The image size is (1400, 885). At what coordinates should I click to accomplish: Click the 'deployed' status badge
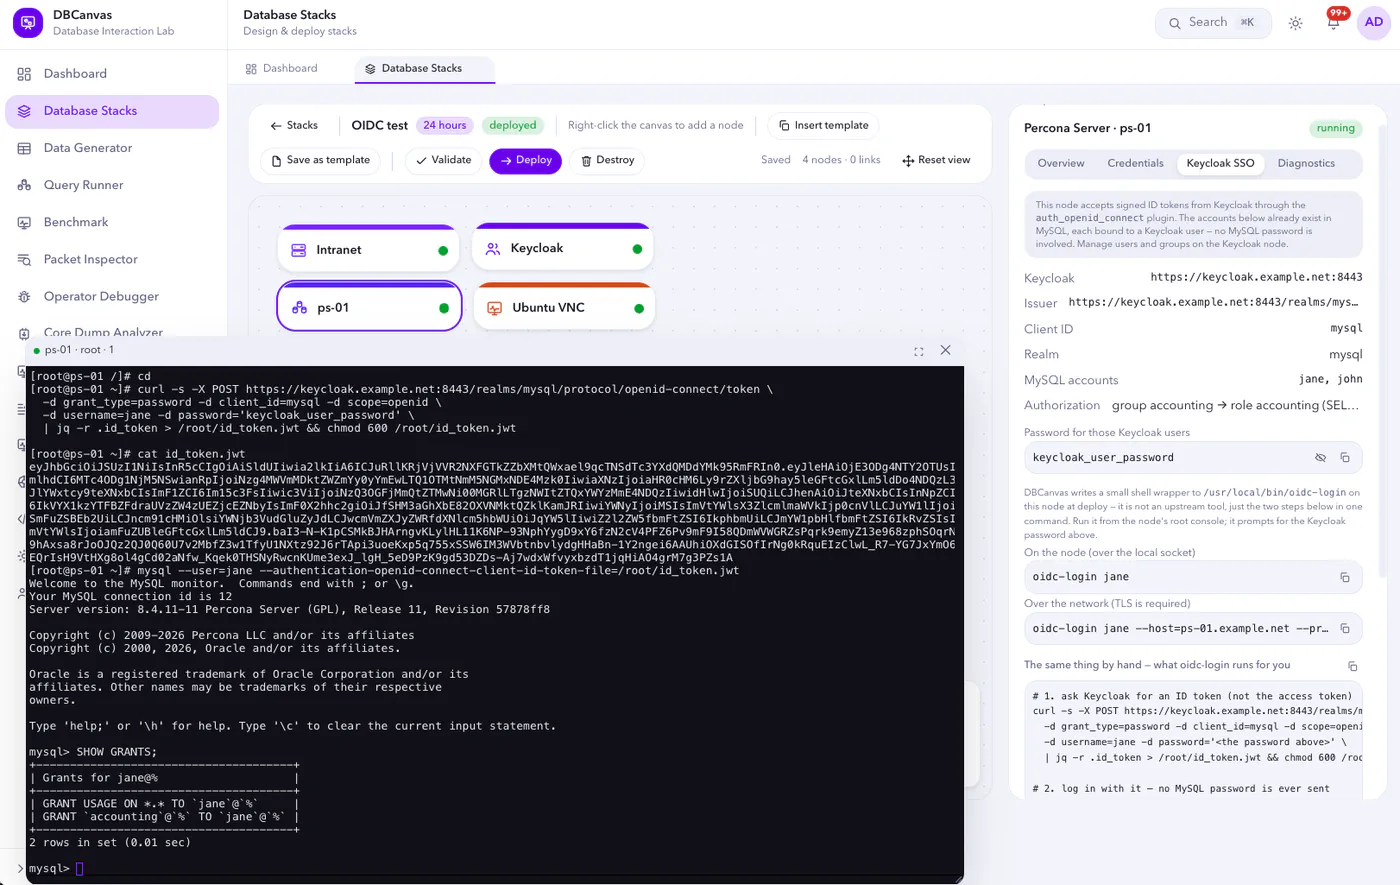click(513, 126)
